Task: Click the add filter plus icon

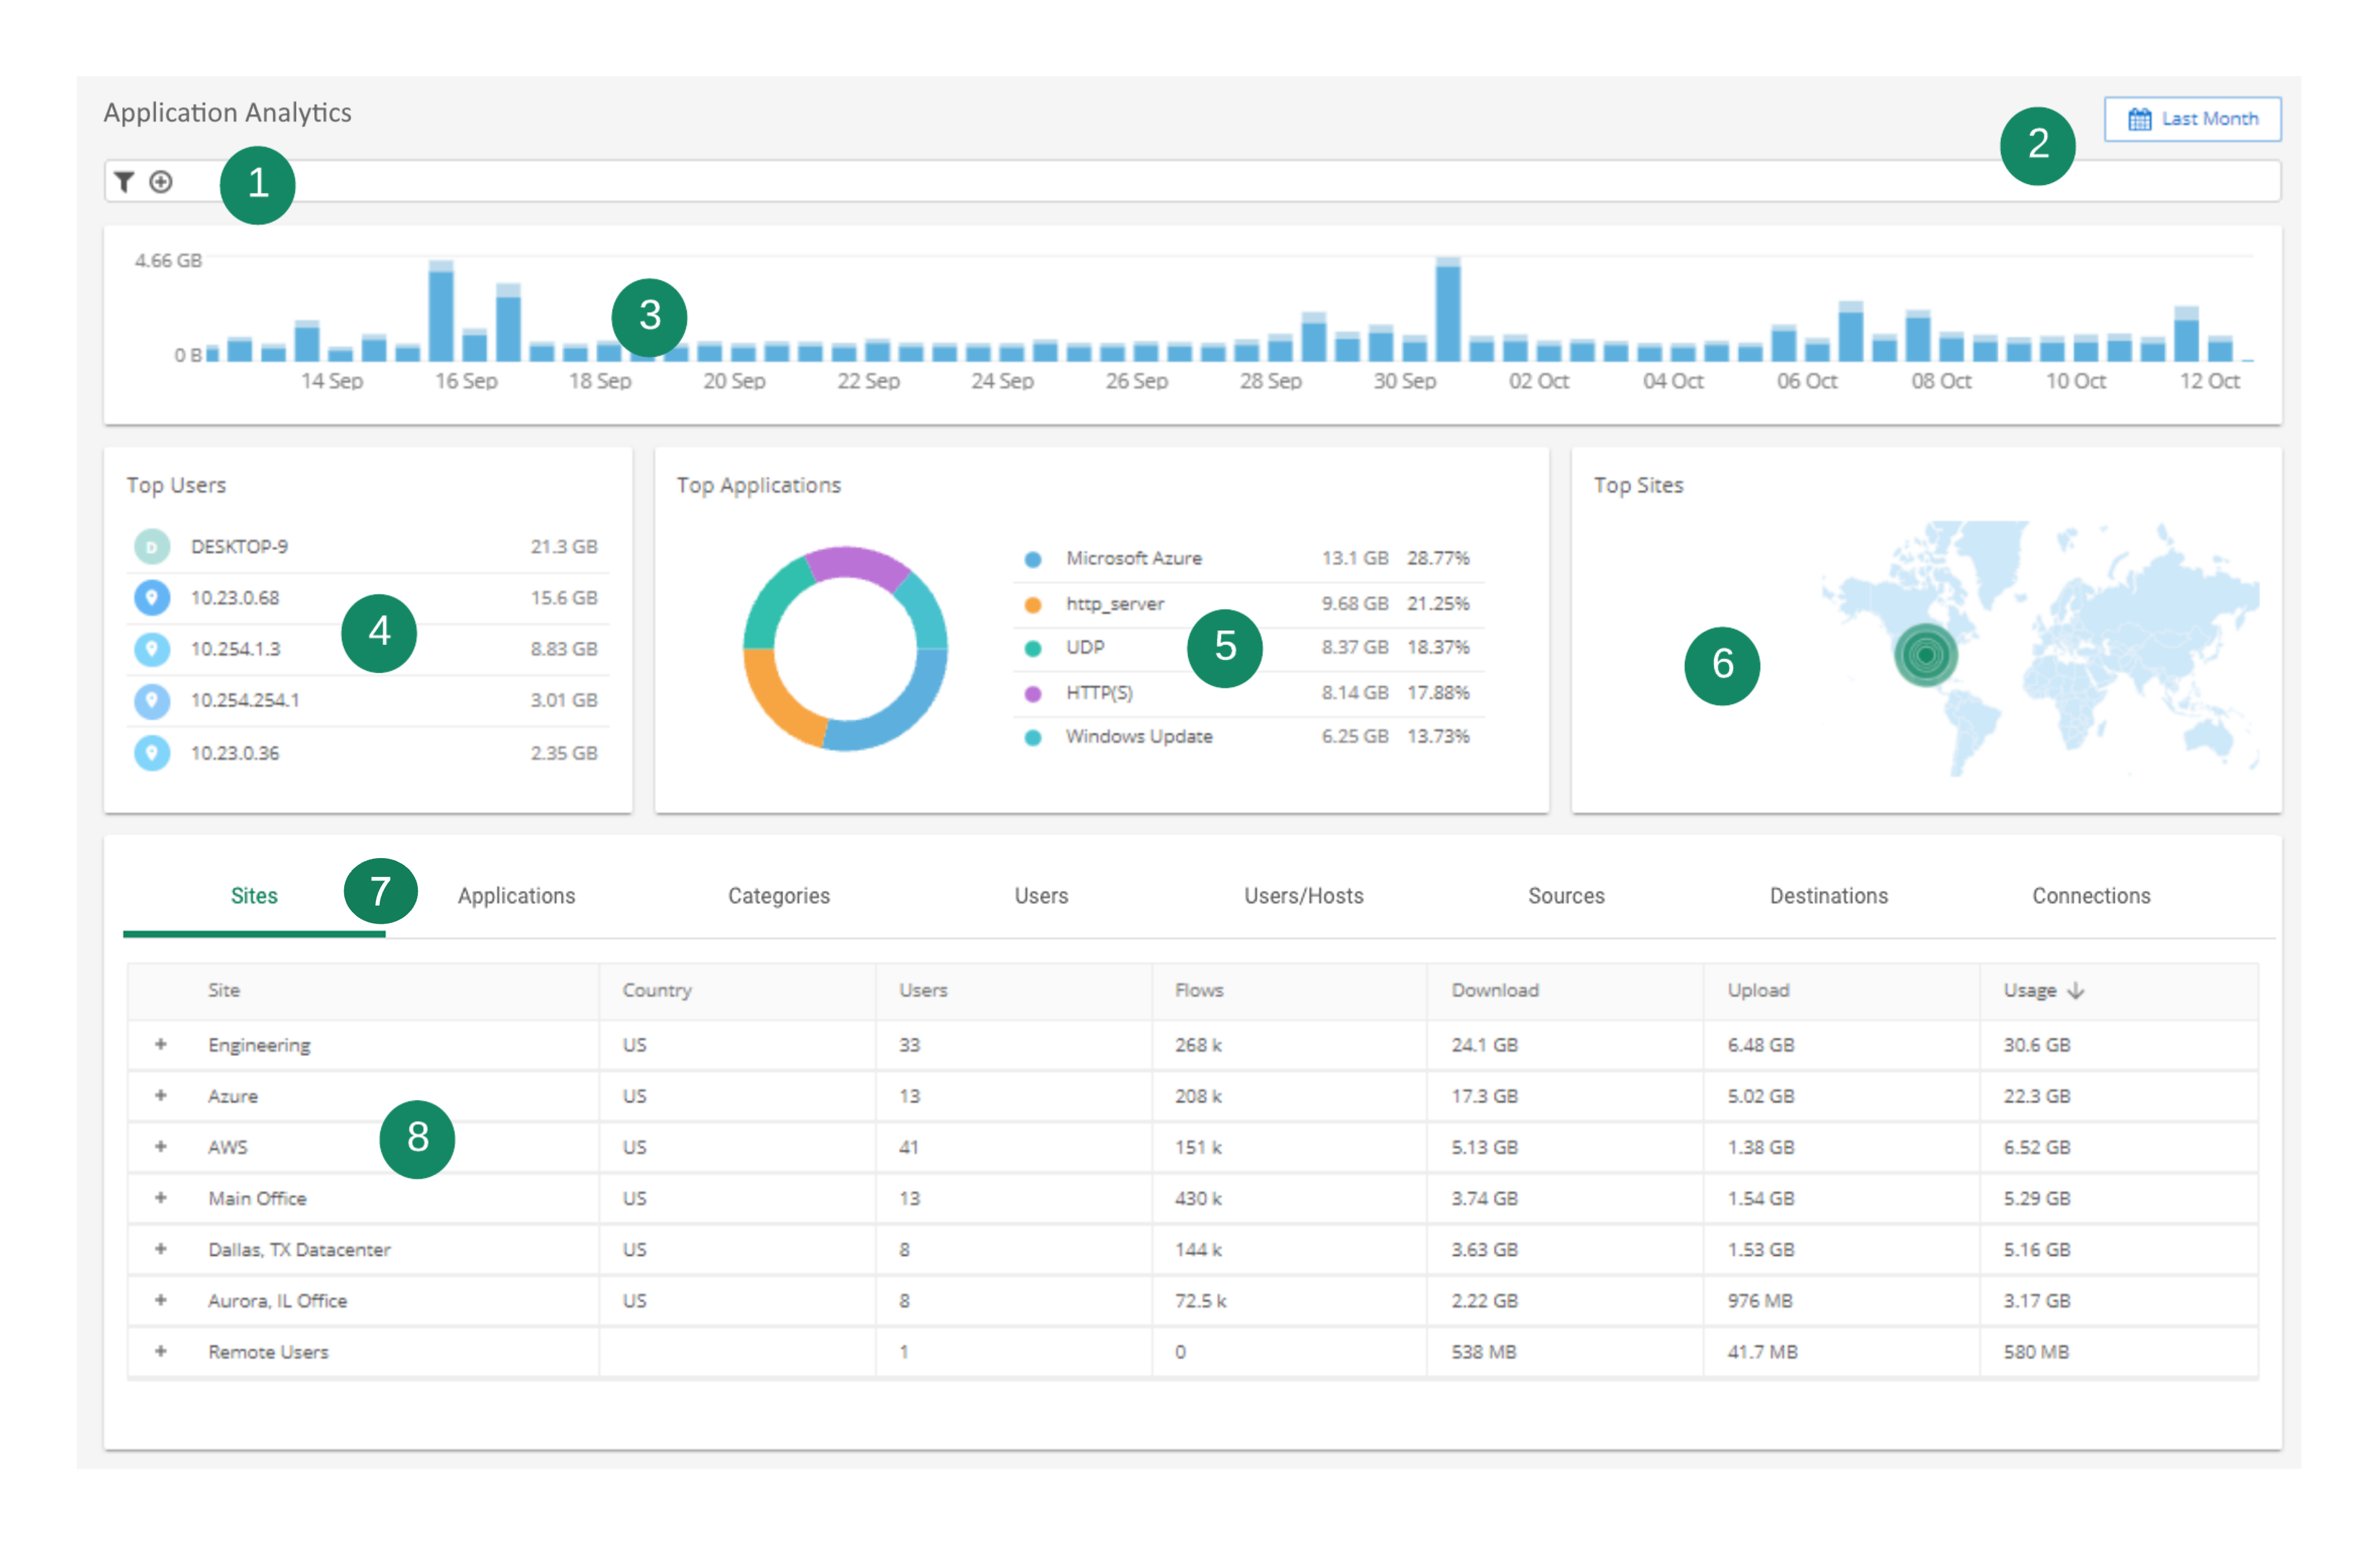Action: coord(161,181)
